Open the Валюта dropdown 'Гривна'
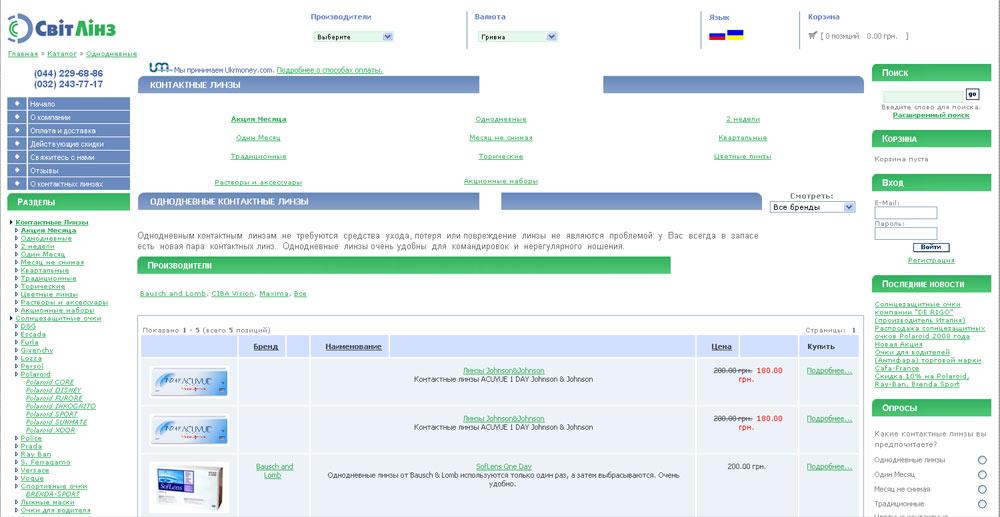Image resolution: width=1000 pixels, height=517 pixels. point(517,37)
